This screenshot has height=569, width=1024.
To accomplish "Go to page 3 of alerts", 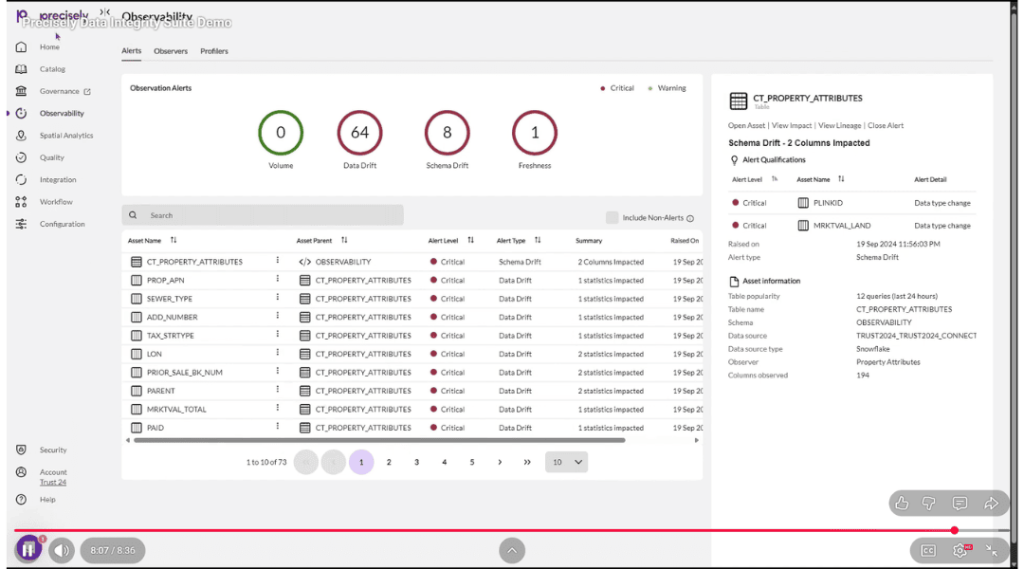I will (x=416, y=462).
